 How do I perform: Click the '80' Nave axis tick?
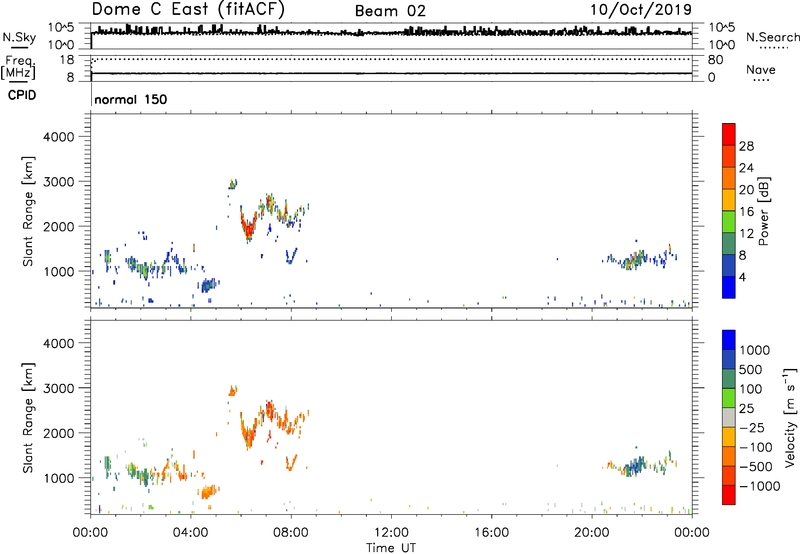tap(716, 60)
